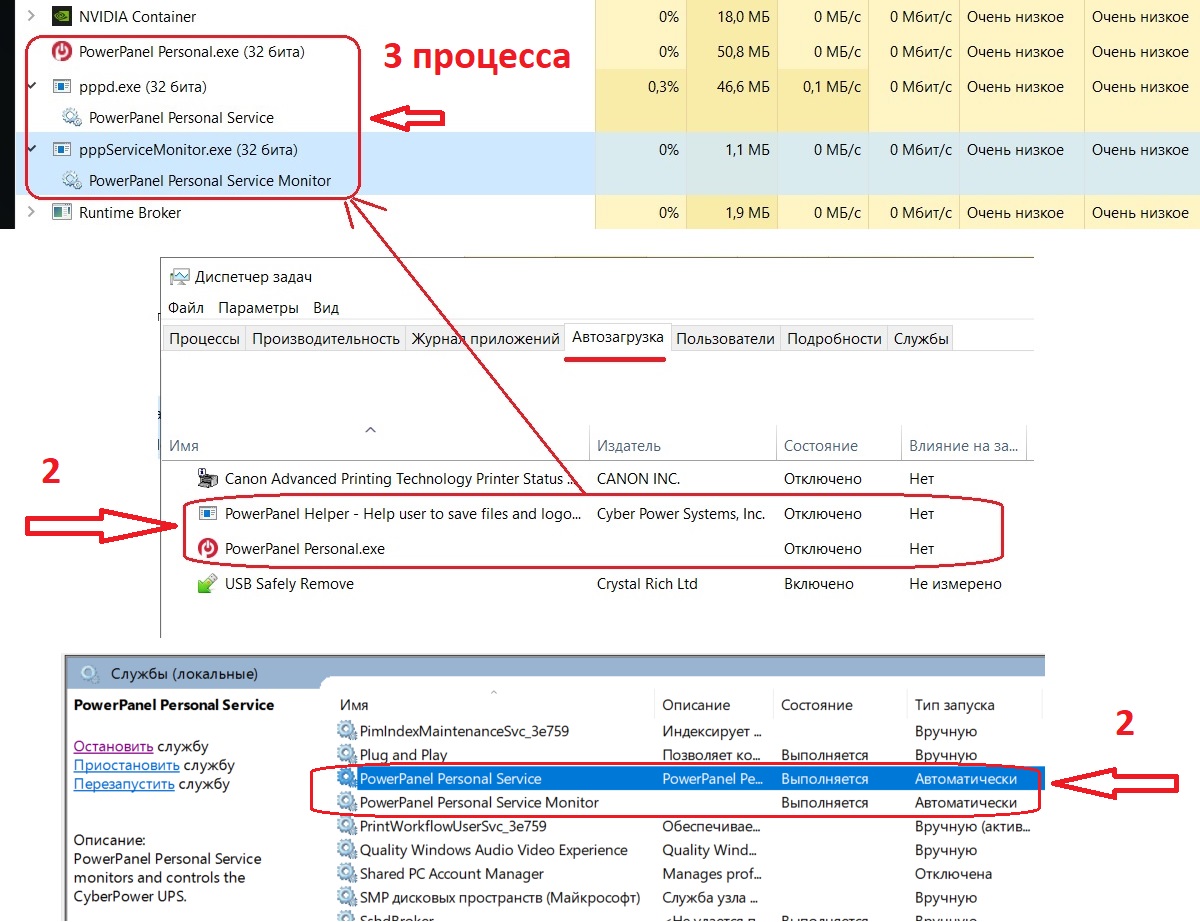Switch to the Пользователи tab
The width and height of the screenshot is (1200, 922).
pos(725,339)
